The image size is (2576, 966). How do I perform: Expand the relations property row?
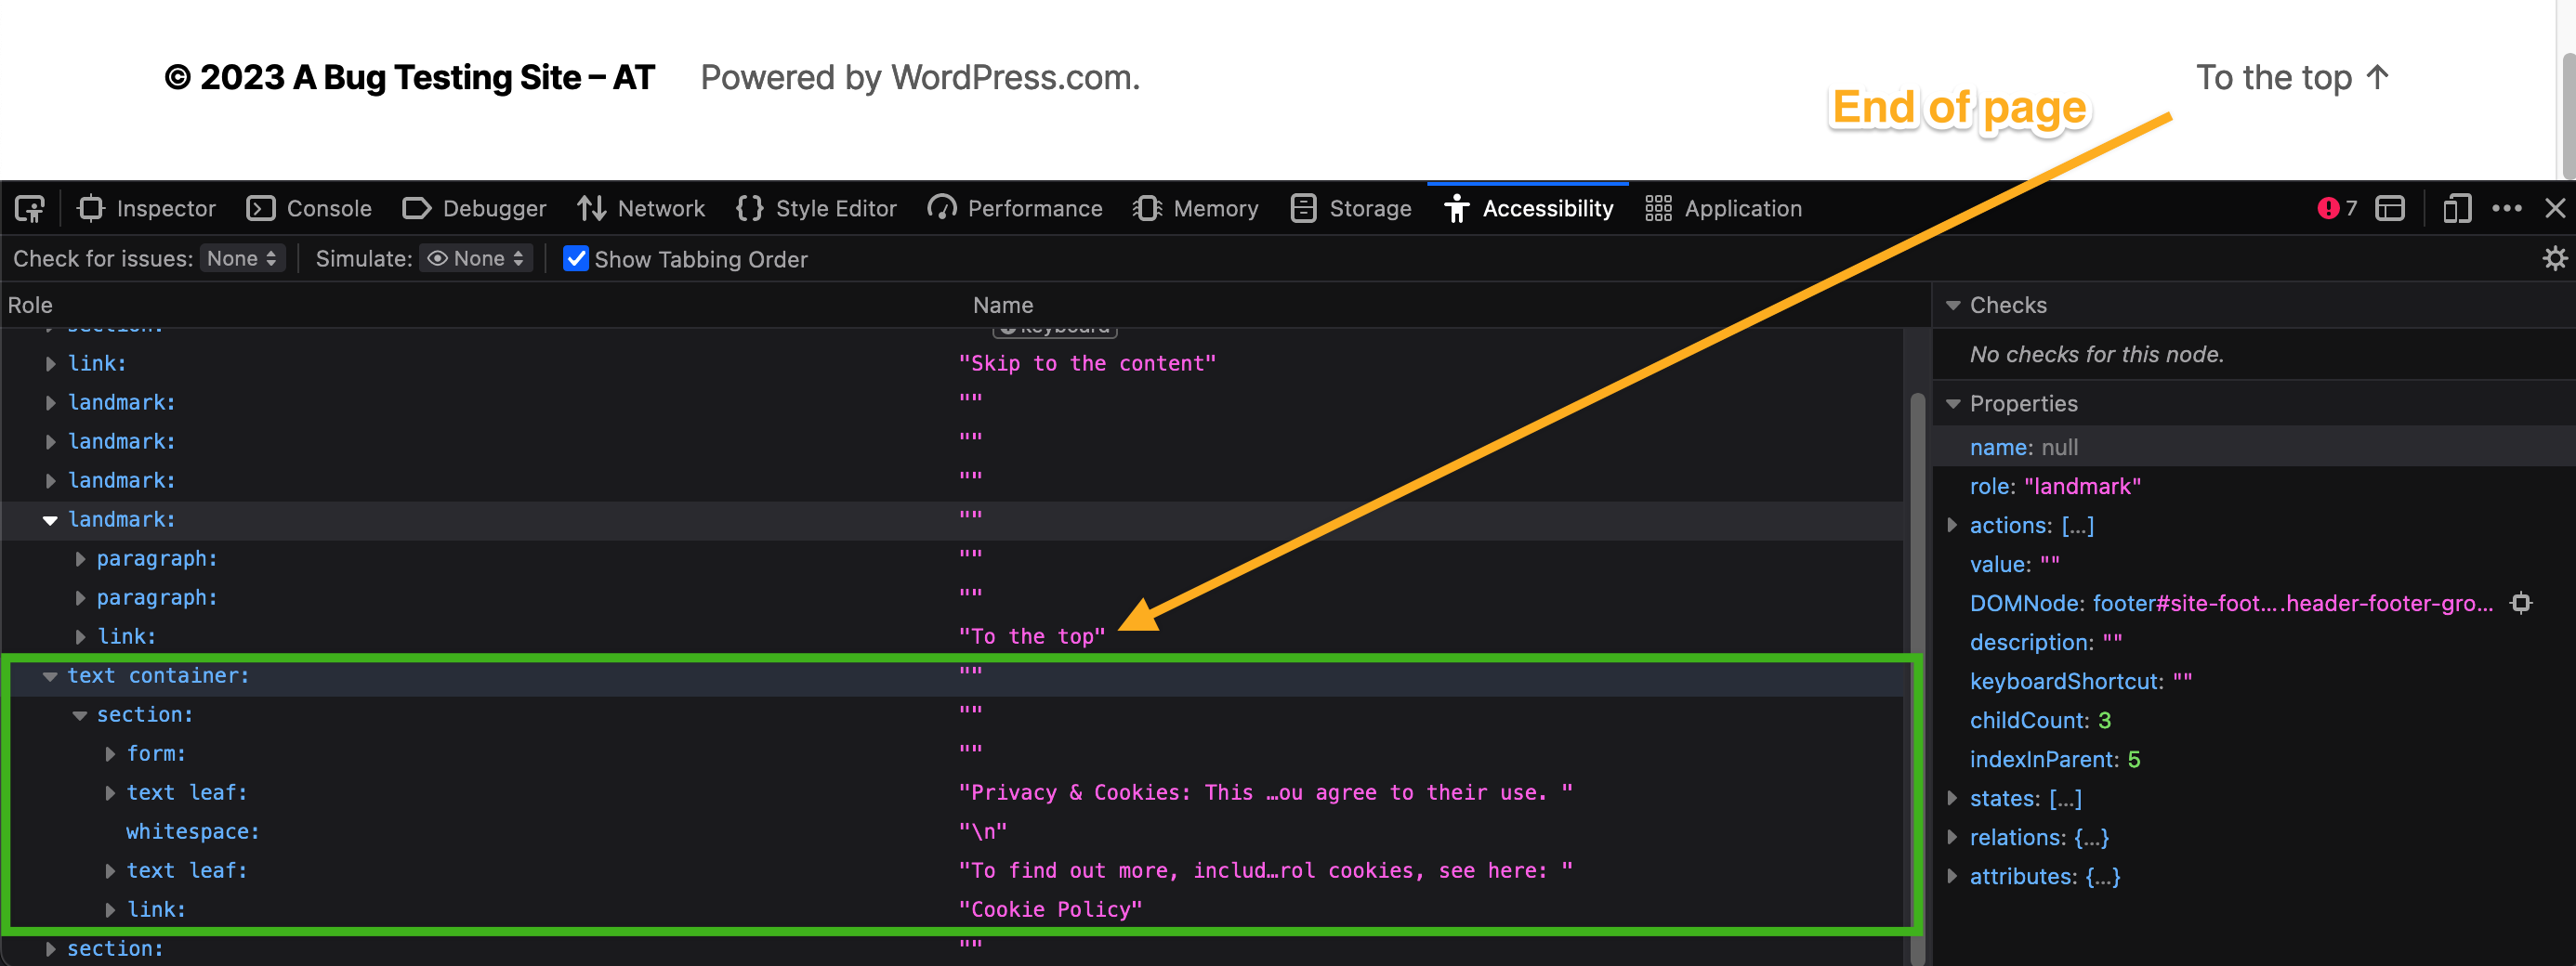tap(1955, 837)
